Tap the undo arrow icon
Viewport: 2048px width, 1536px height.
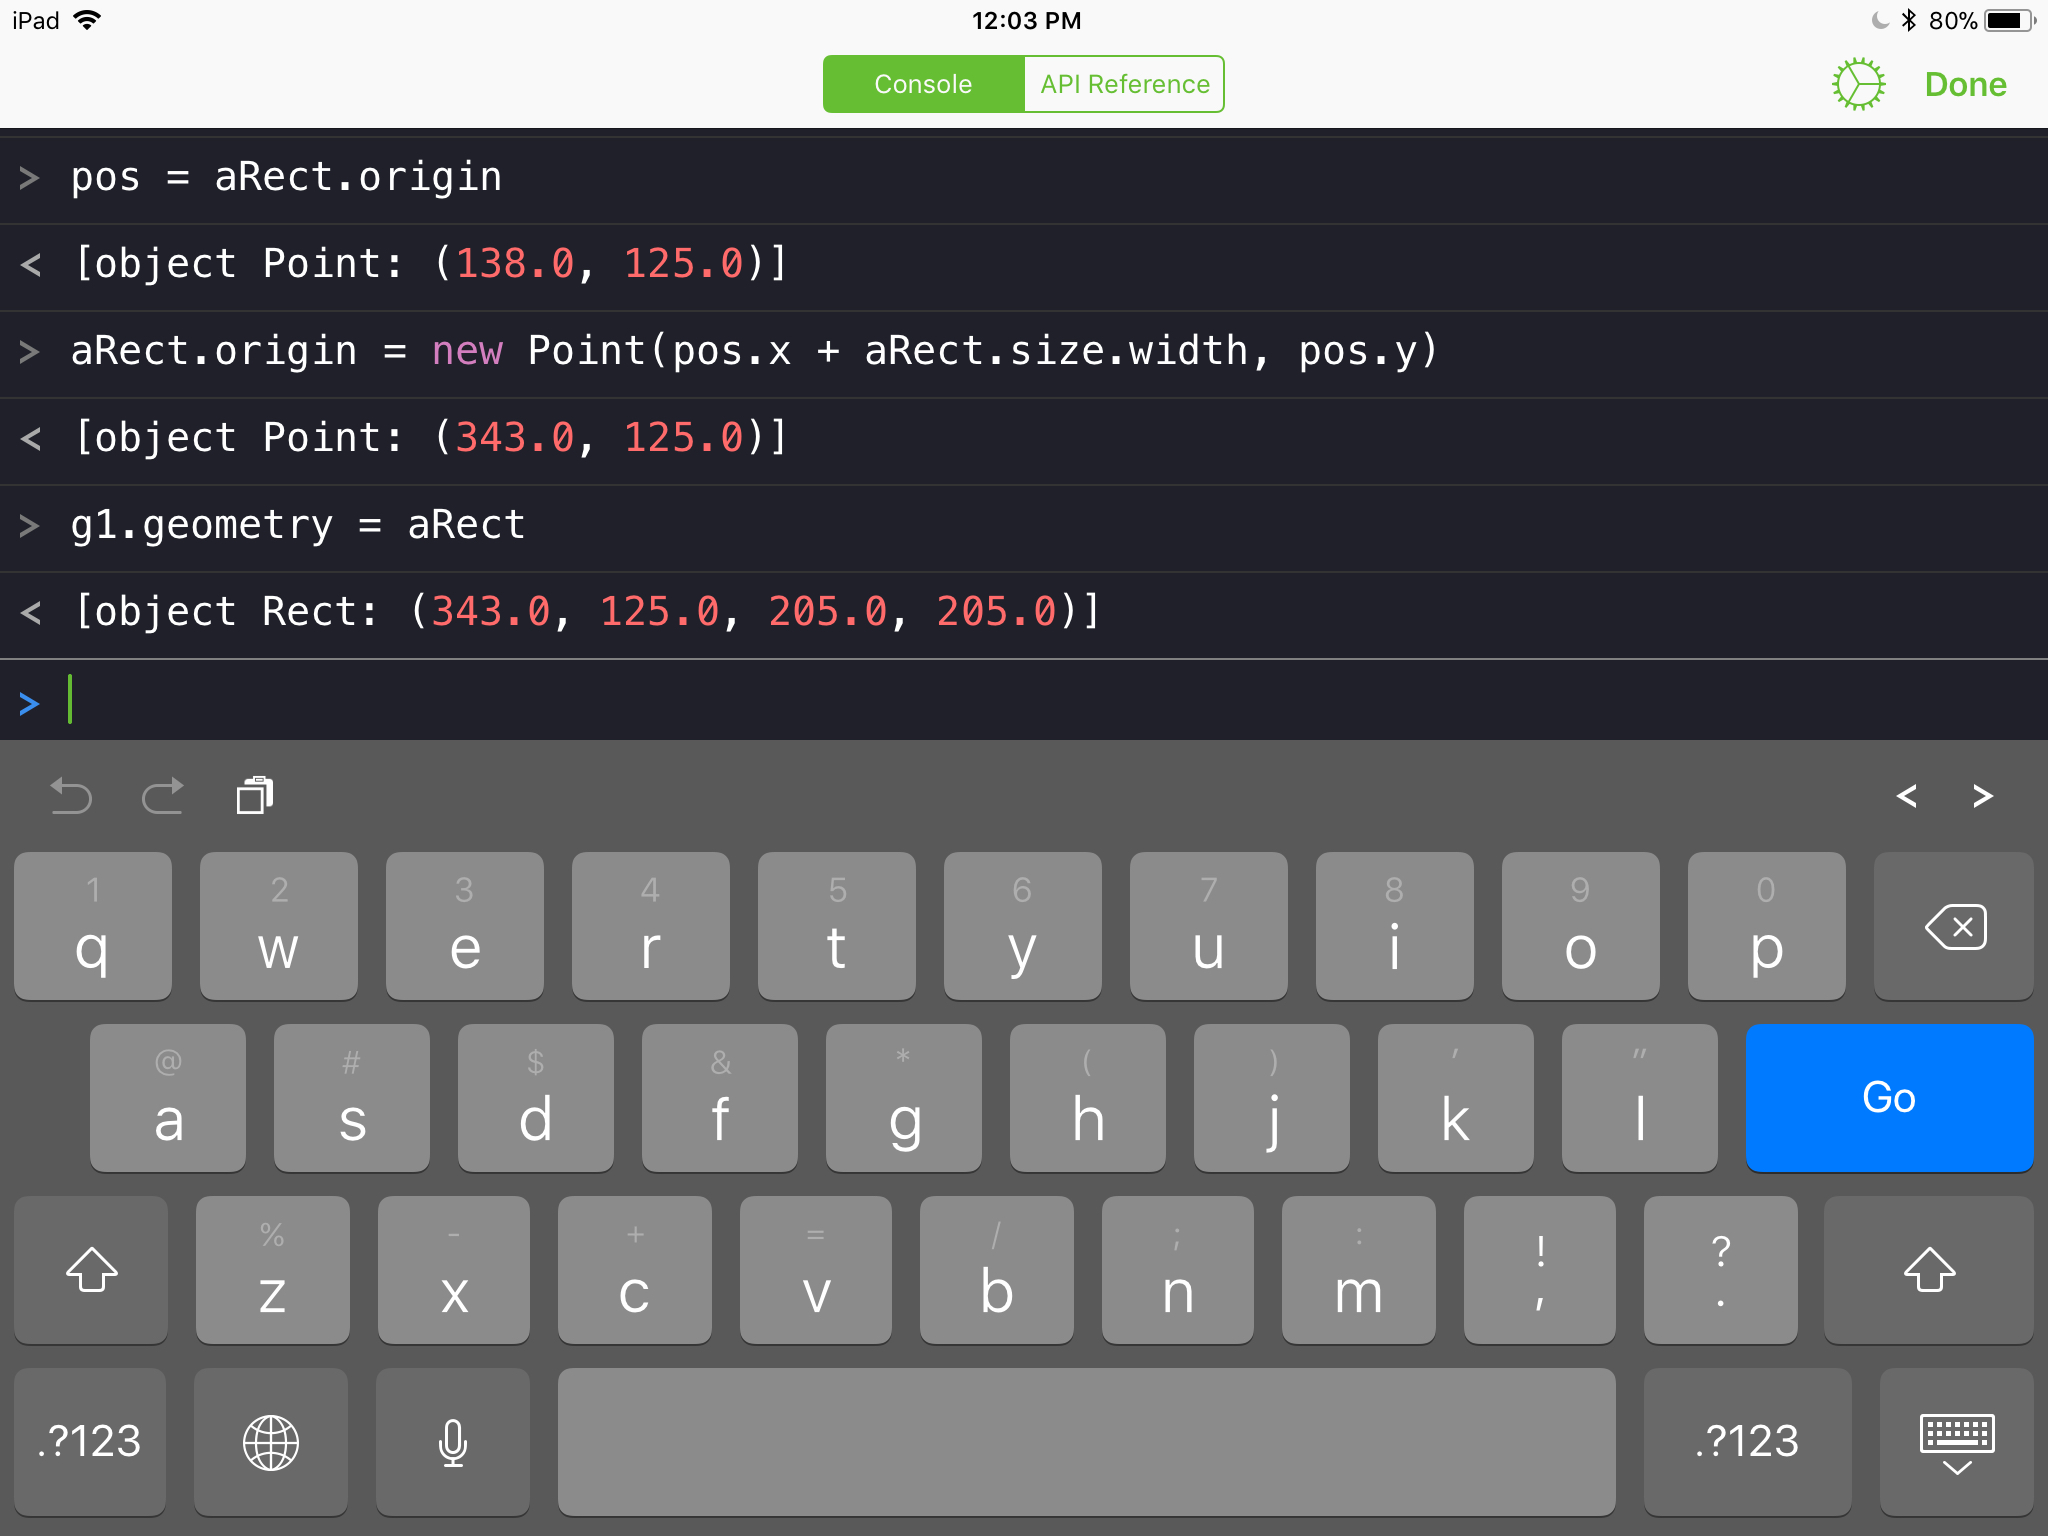71,796
